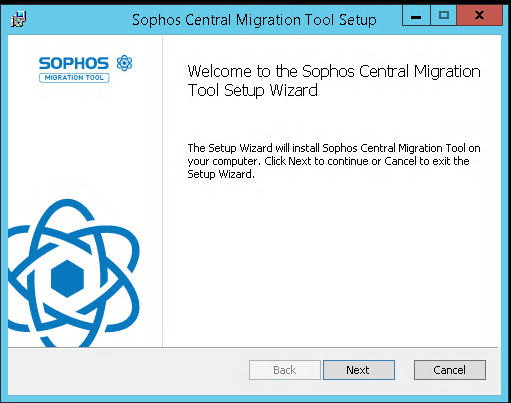Click Next to continue installation
This screenshot has height=403, width=511.
coord(359,370)
